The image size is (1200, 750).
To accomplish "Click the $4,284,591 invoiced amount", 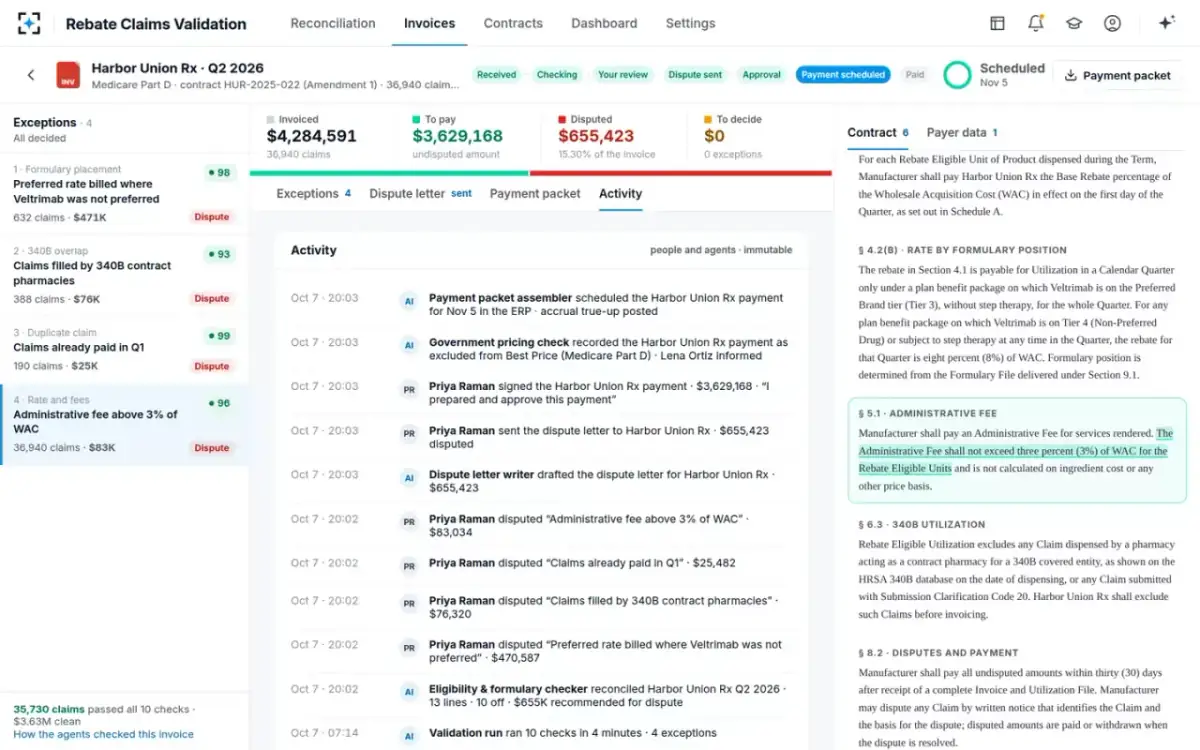I will coord(311,136).
